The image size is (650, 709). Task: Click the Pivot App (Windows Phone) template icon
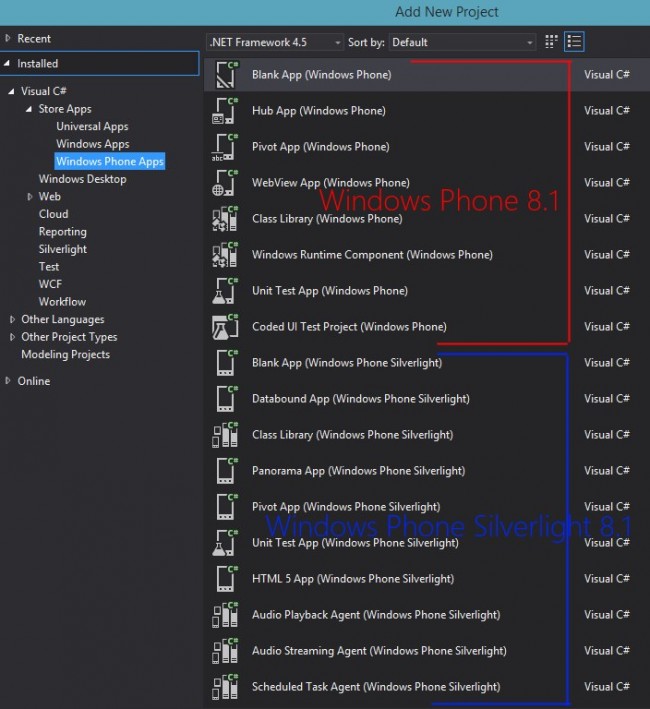click(x=226, y=147)
